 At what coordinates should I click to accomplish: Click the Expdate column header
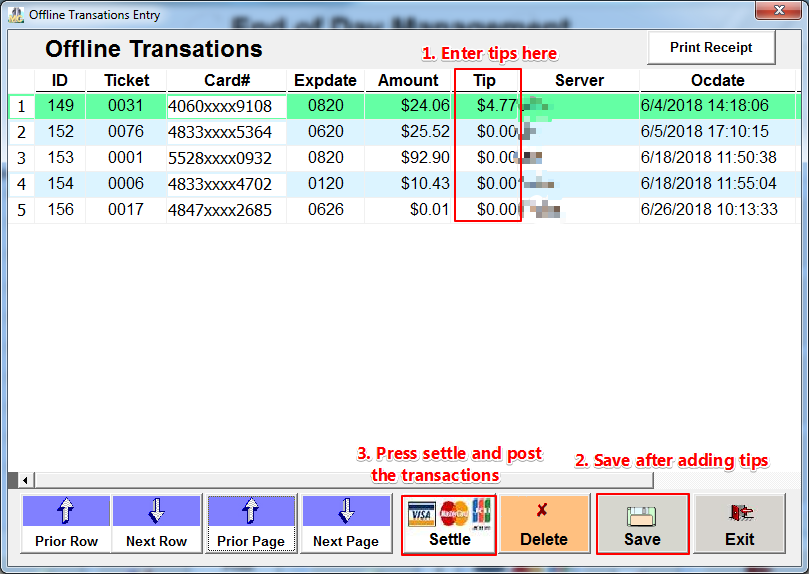(x=326, y=80)
